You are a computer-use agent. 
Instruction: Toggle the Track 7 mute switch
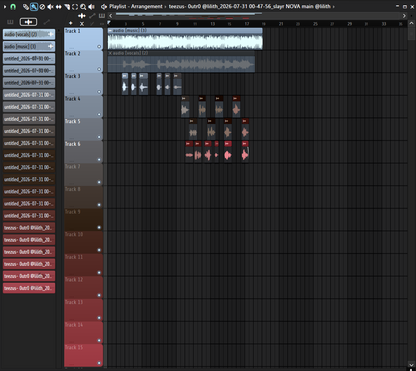[99, 182]
